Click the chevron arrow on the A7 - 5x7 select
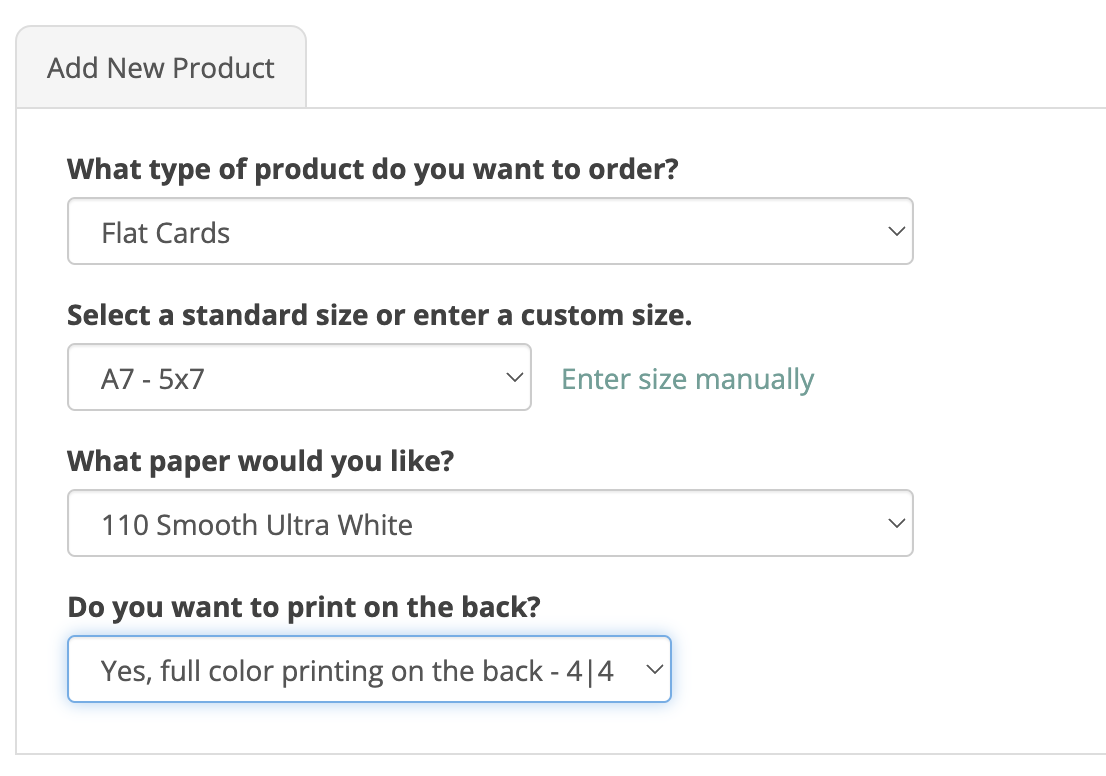This screenshot has height=776, width=1106. (514, 378)
